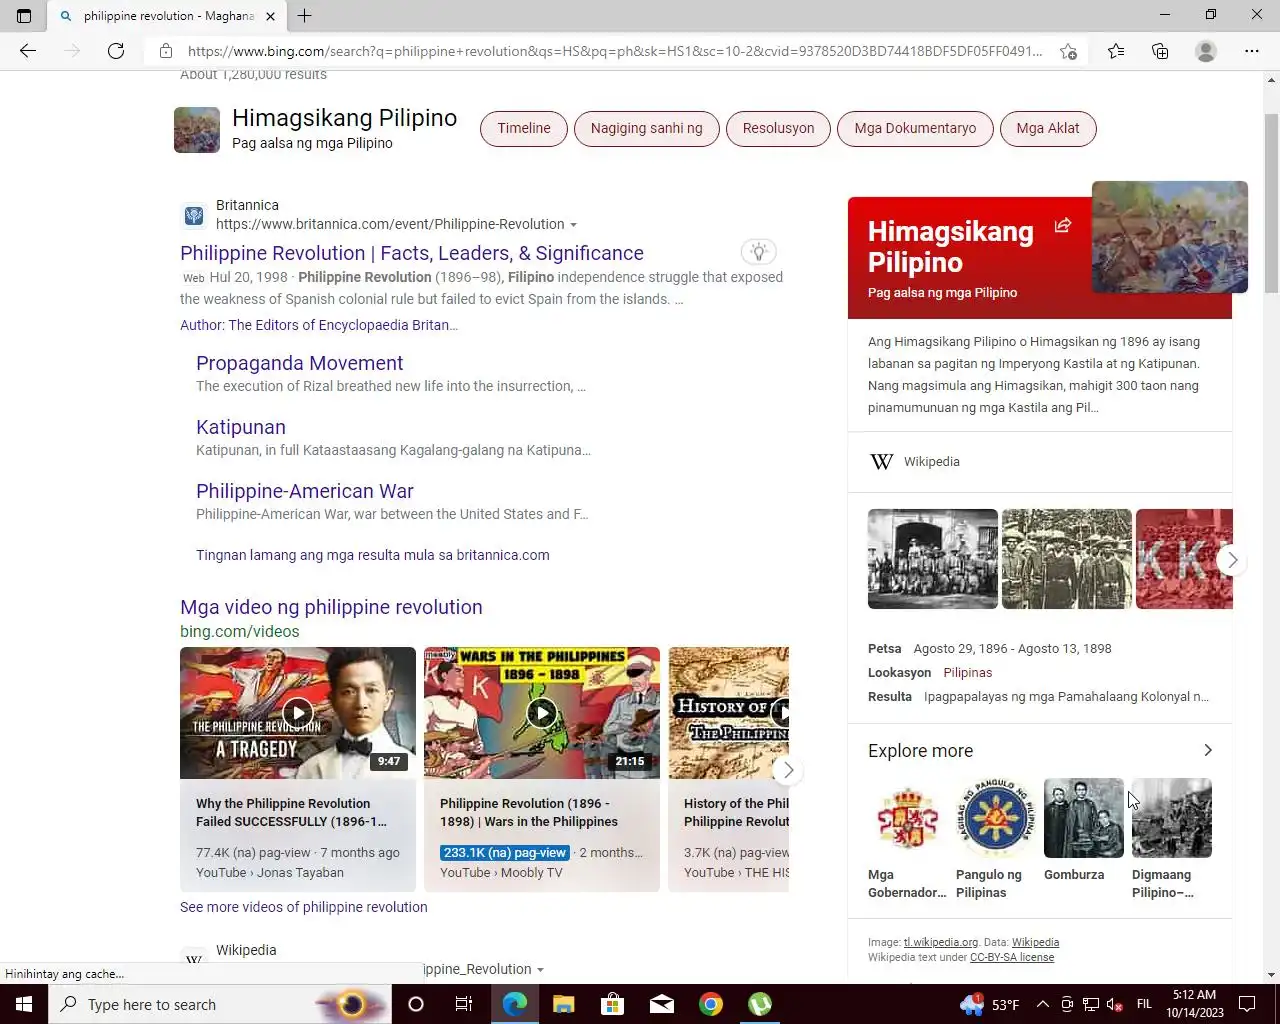The height and width of the screenshot is (1024, 1280).
Task: Open the Wikipedia source link in knowledge panel
Action: pyautogui.click(x=931, y=461)
